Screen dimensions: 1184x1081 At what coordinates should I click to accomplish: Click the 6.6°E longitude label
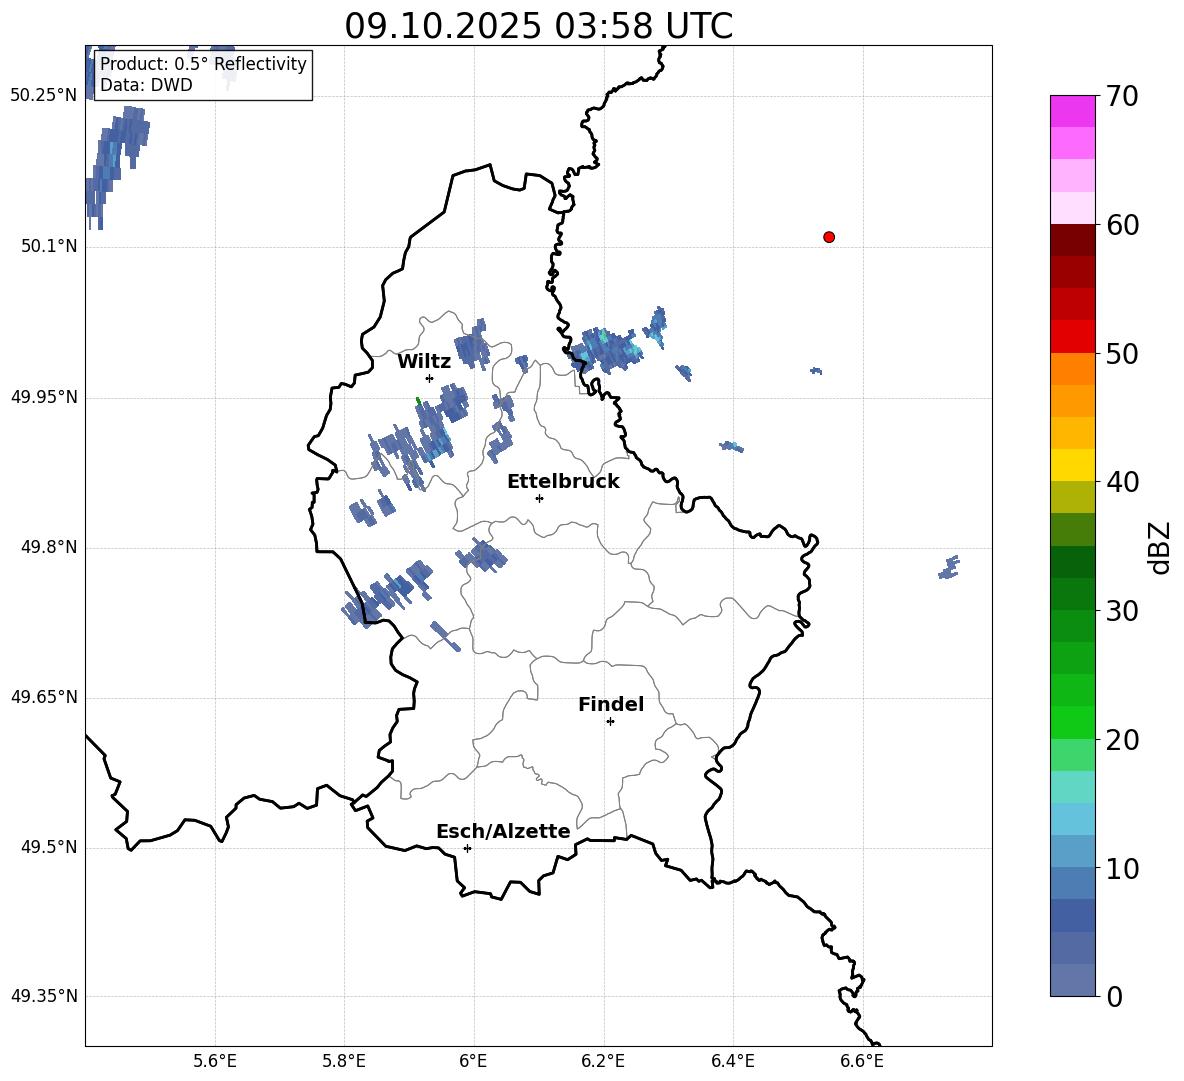pos(862,1061)
